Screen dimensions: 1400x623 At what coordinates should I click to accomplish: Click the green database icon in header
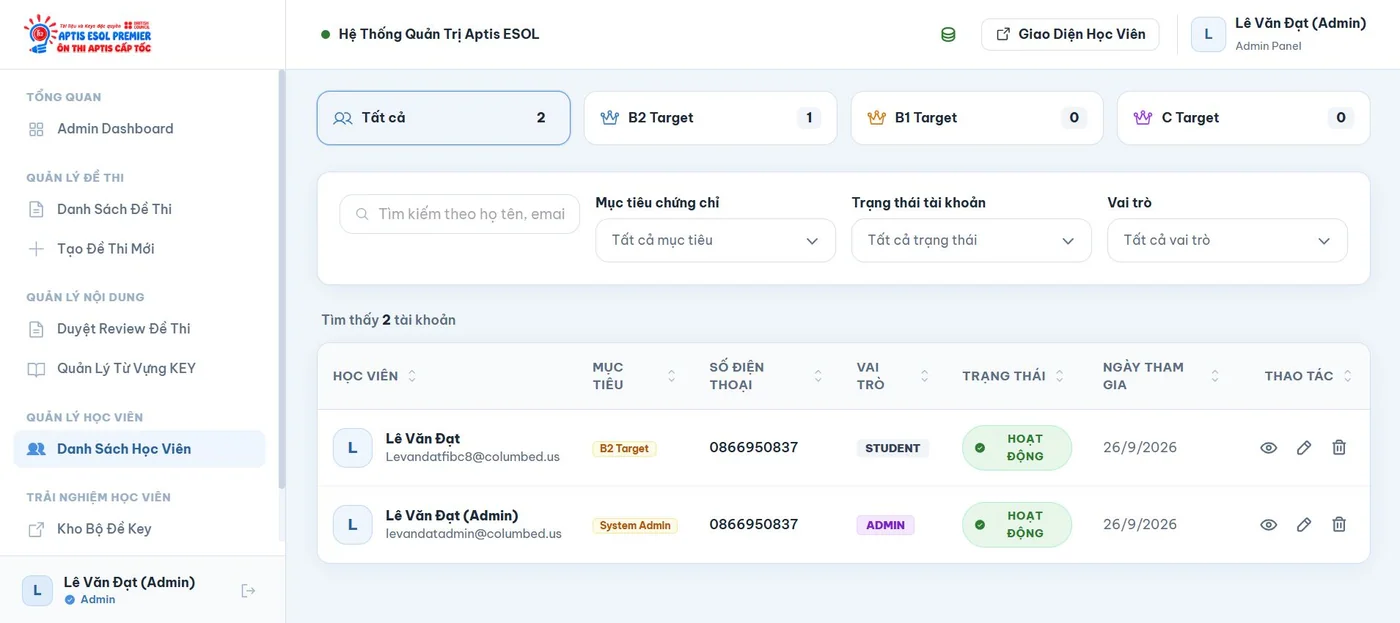(948, 34)
